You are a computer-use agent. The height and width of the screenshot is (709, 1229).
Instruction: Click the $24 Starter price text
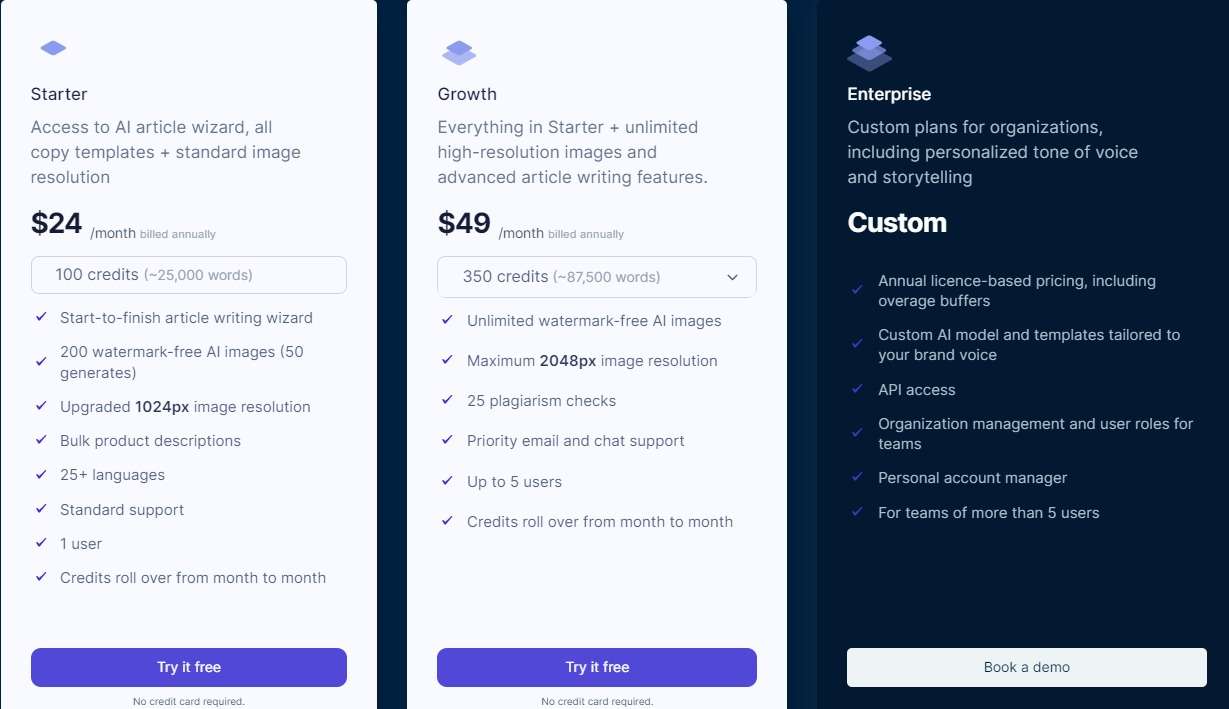pyautogui.click(x=57, y=223)
